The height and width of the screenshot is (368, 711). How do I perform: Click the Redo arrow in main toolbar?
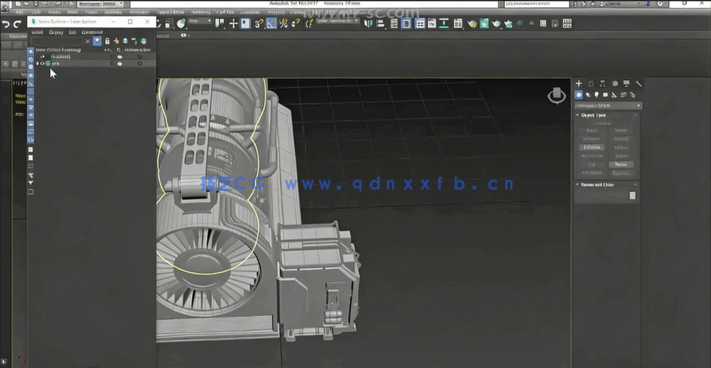tap(17, 24)
